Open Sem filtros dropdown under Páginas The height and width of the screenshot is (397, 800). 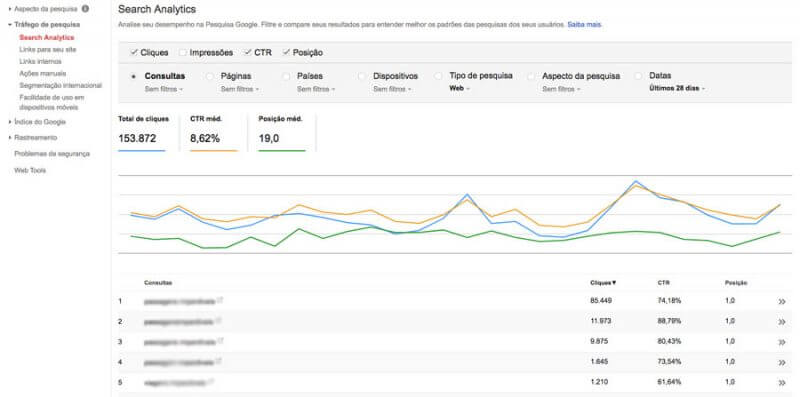(240, 89)
